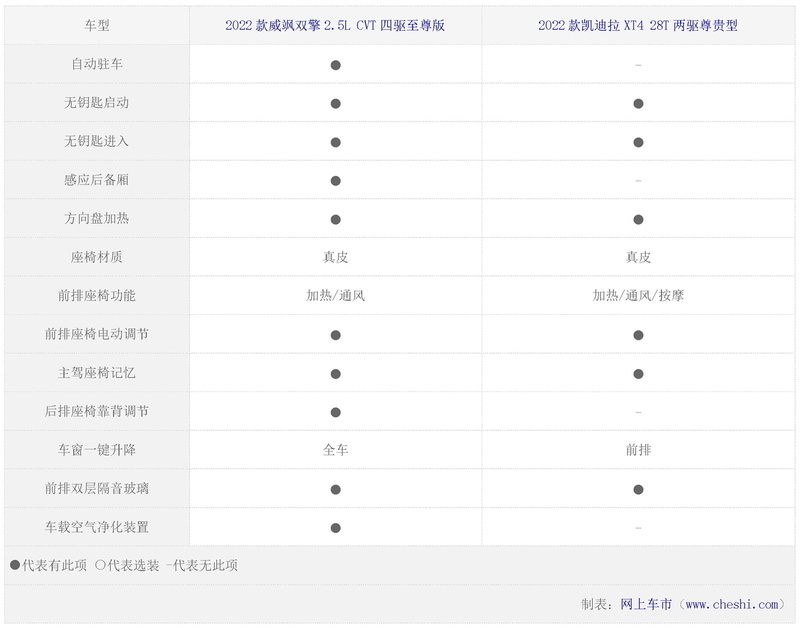
Task: Select the 前排双层隔音玻璃 row label
Action: [x=96, y=489]
